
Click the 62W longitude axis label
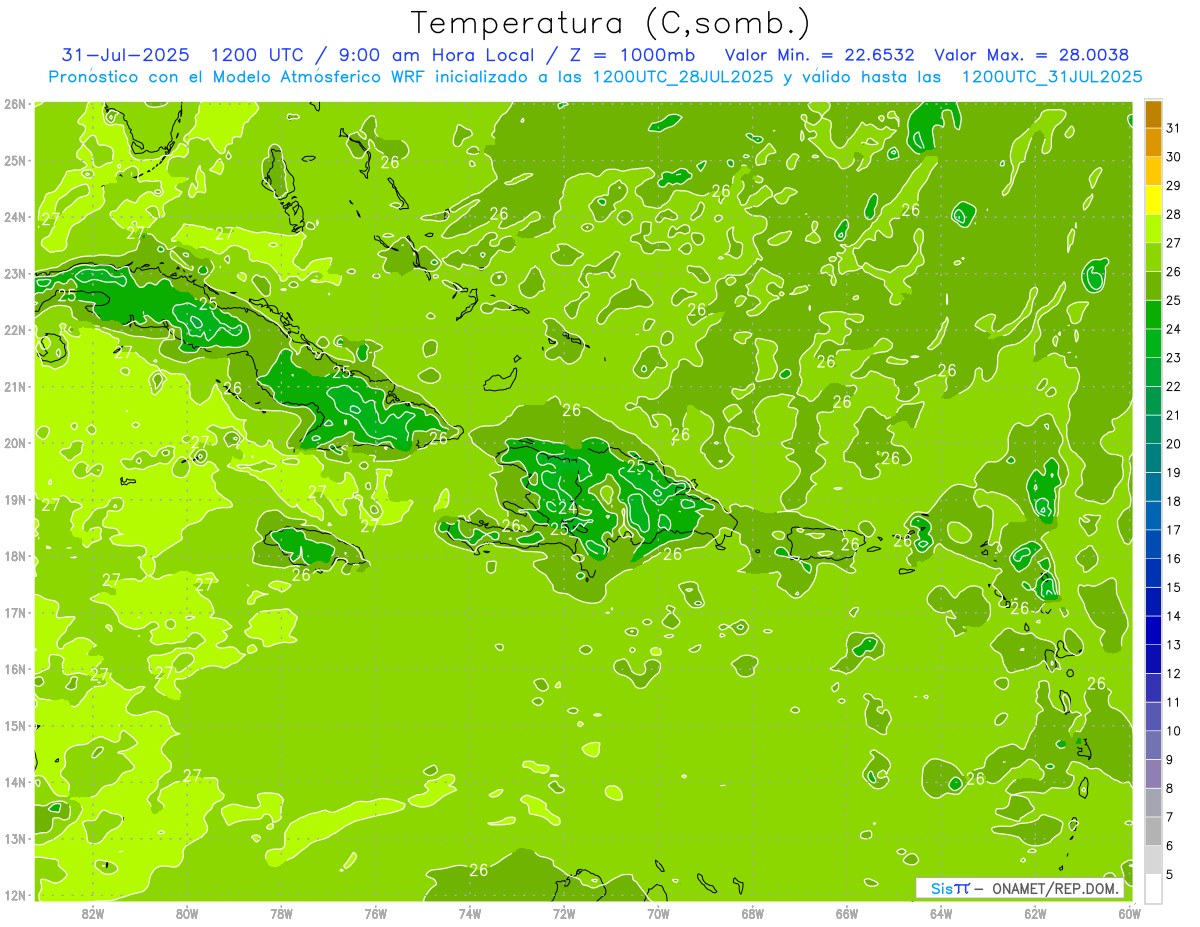tap(1035, 913)
